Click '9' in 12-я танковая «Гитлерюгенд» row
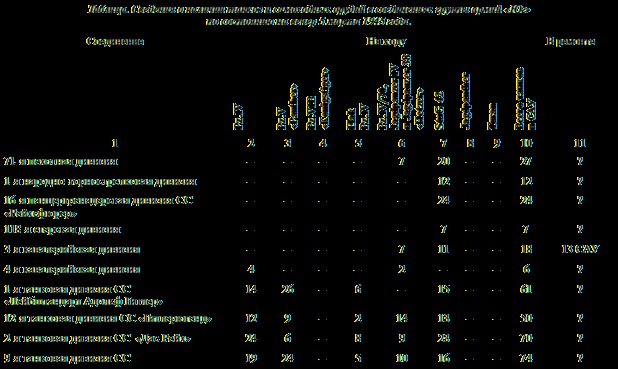Image resolution: width=618 pixels, height=369 pixels. 287,318
